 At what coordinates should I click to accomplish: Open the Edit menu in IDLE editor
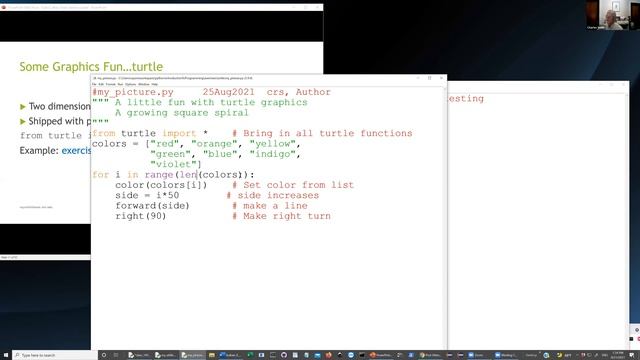pos(100,84)
